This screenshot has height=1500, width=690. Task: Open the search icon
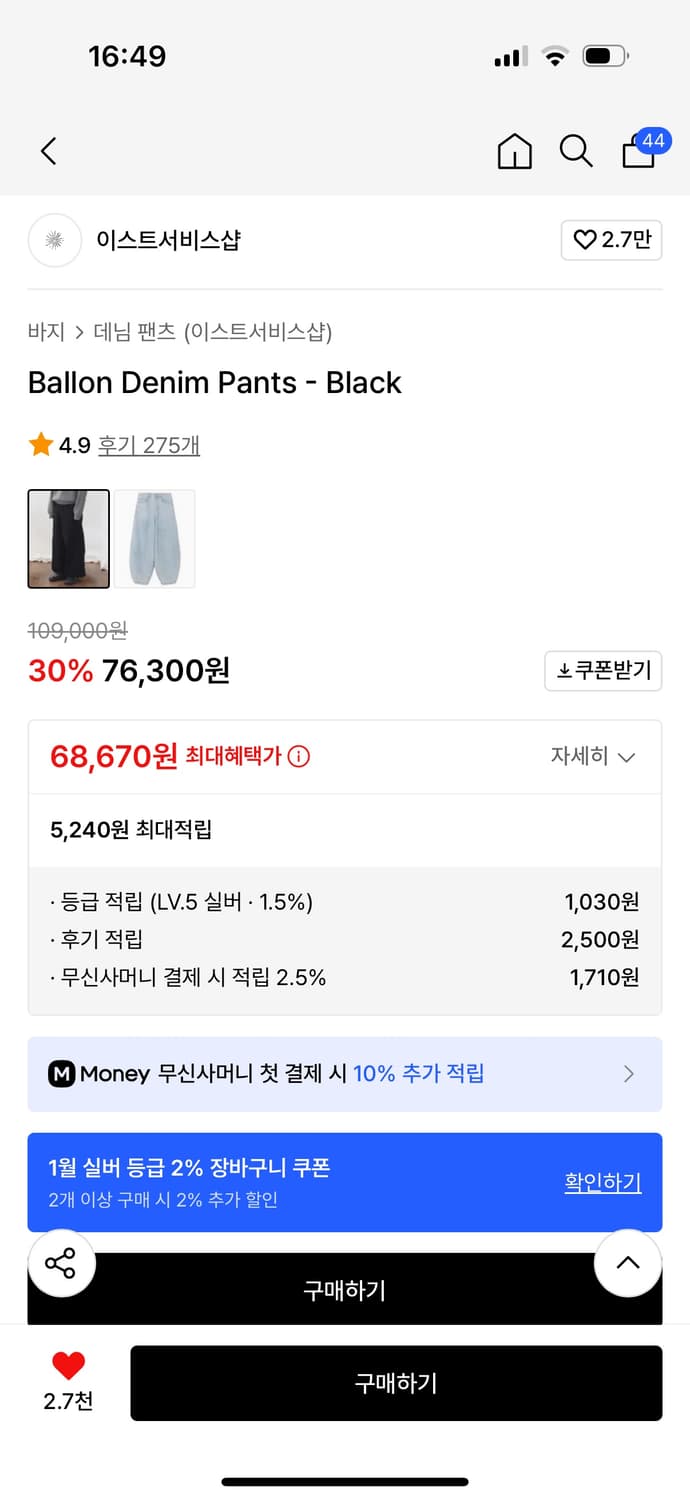[576, 151]
